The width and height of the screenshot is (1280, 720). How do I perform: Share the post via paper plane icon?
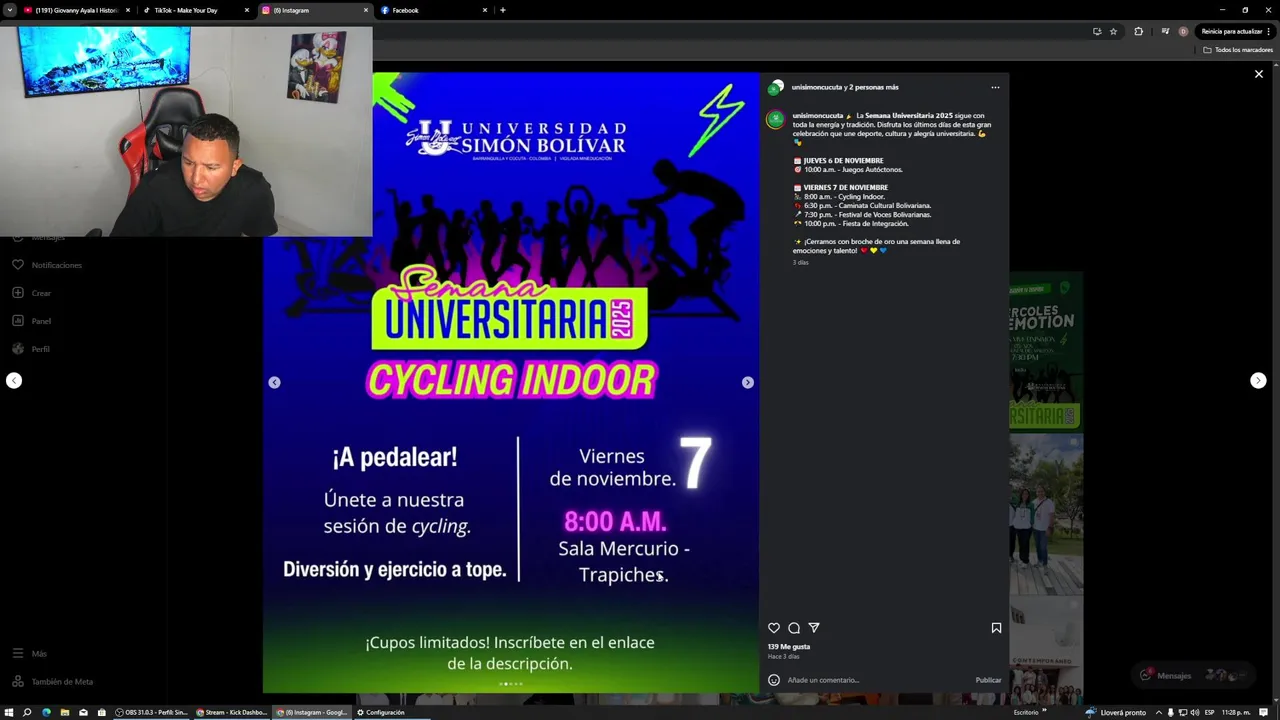tap(814, 628)
